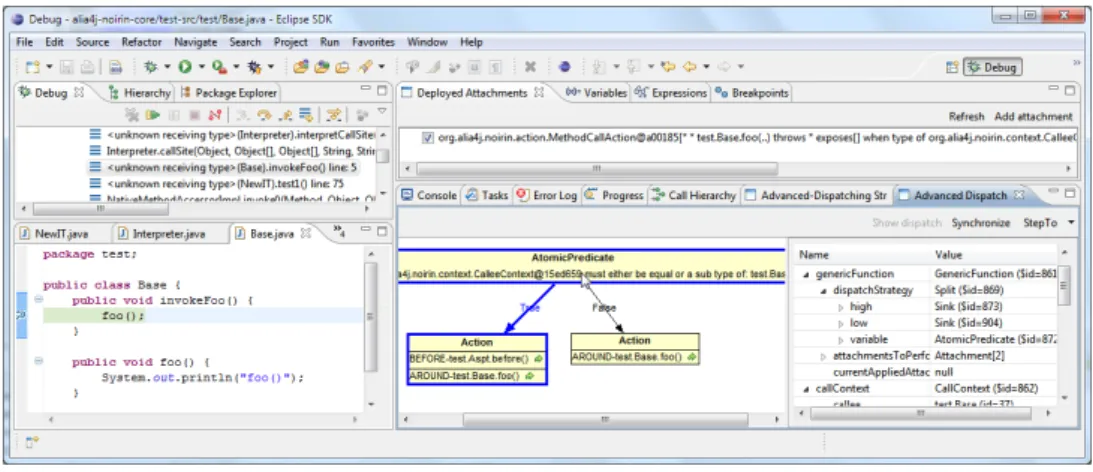
Task: Click the Last Edit Location arrow icon
Action: [x=668, y=67]
